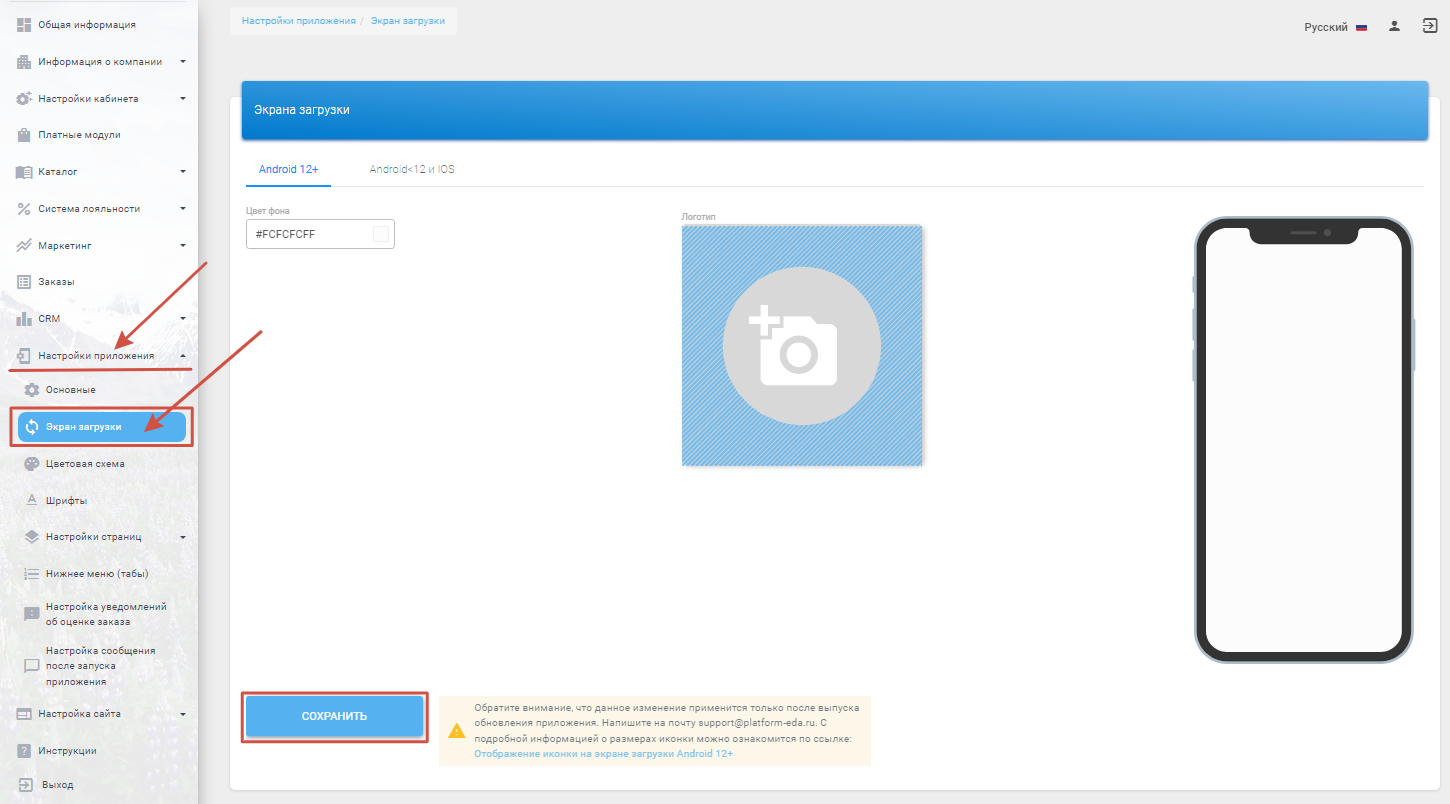Viewport: 1450px width, 804px height.
Task: Click the Настройки страниц layers icon
Action: (32, 537)
